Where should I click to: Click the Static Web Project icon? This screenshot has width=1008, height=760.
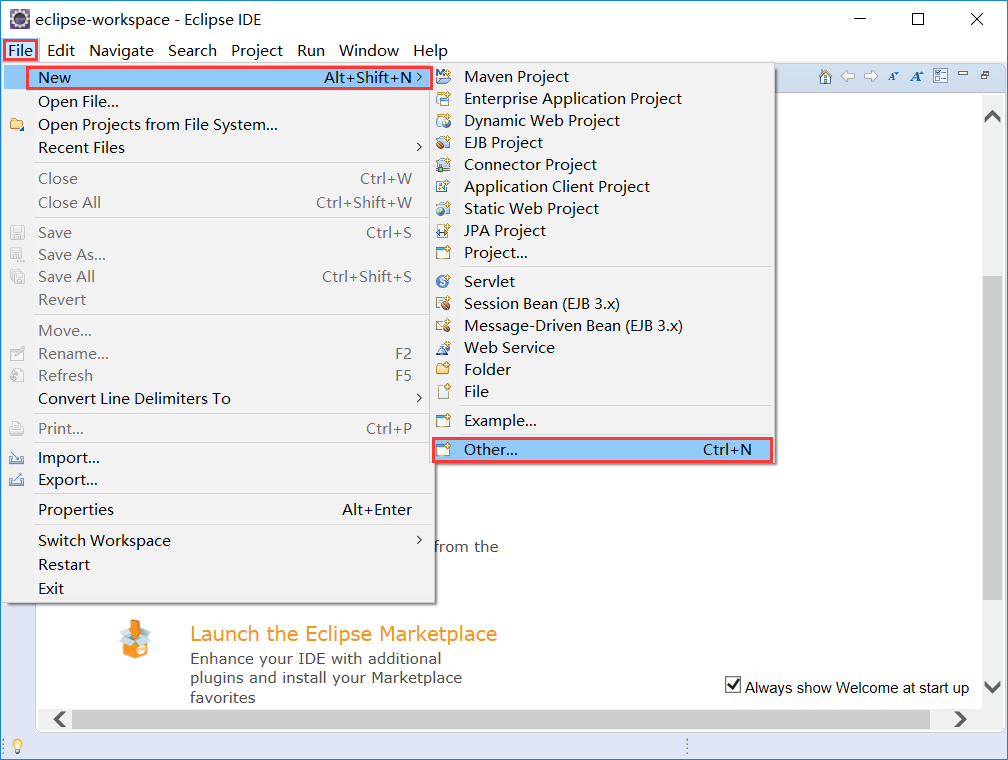[x=444, y=208]
